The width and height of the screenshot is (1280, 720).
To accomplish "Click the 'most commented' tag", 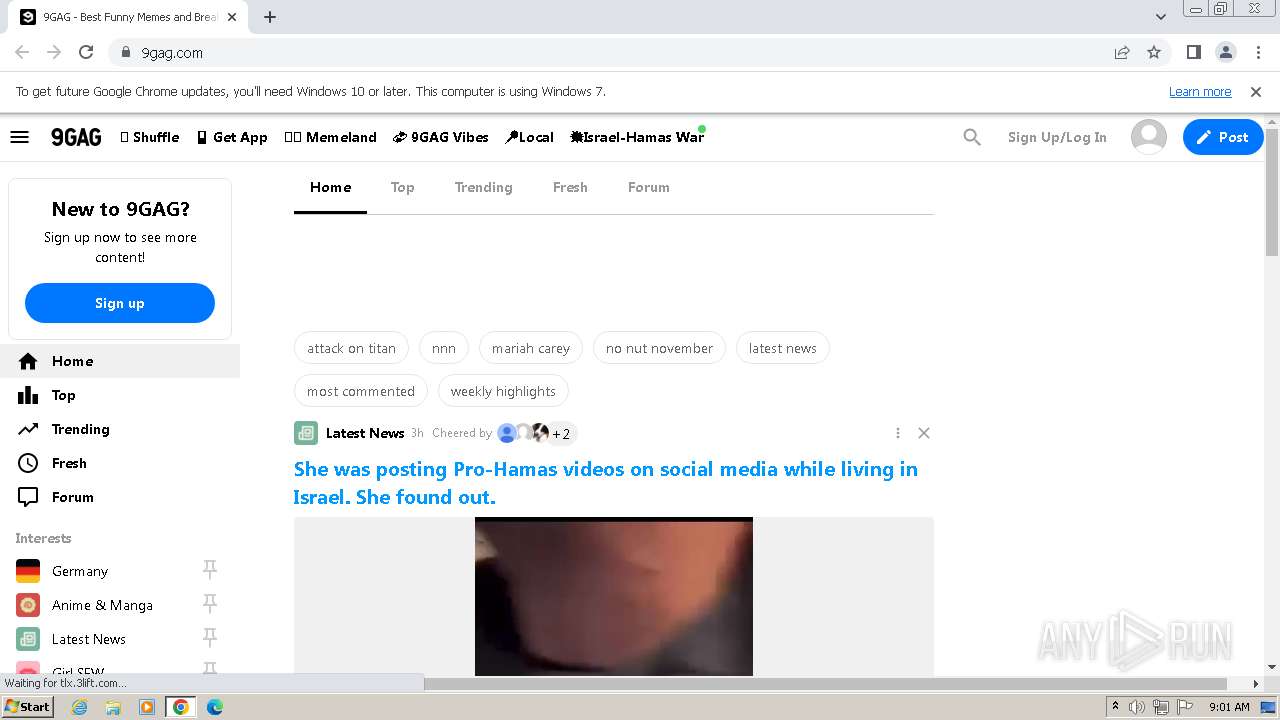I will pyautogui.click(x=361, y=391).
